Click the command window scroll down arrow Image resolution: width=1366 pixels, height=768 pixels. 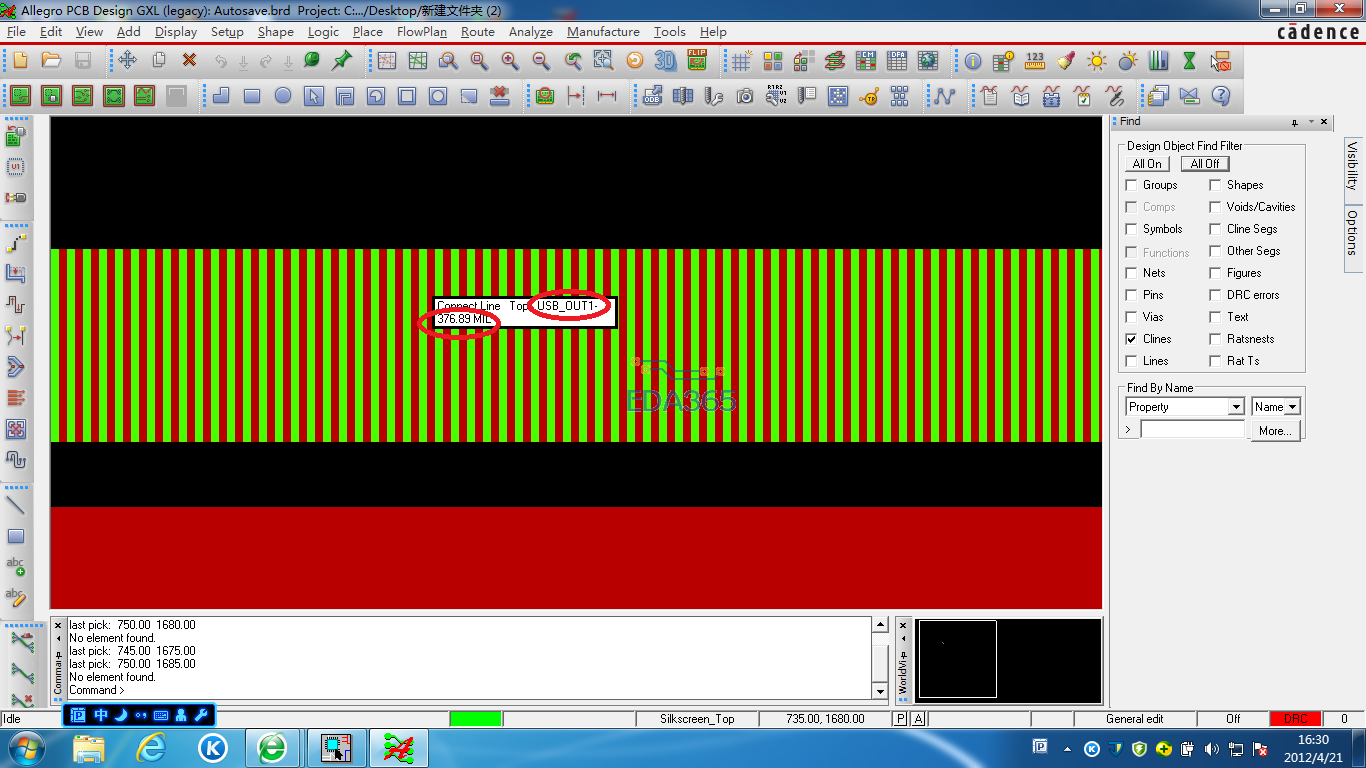[x=880, y=691]
